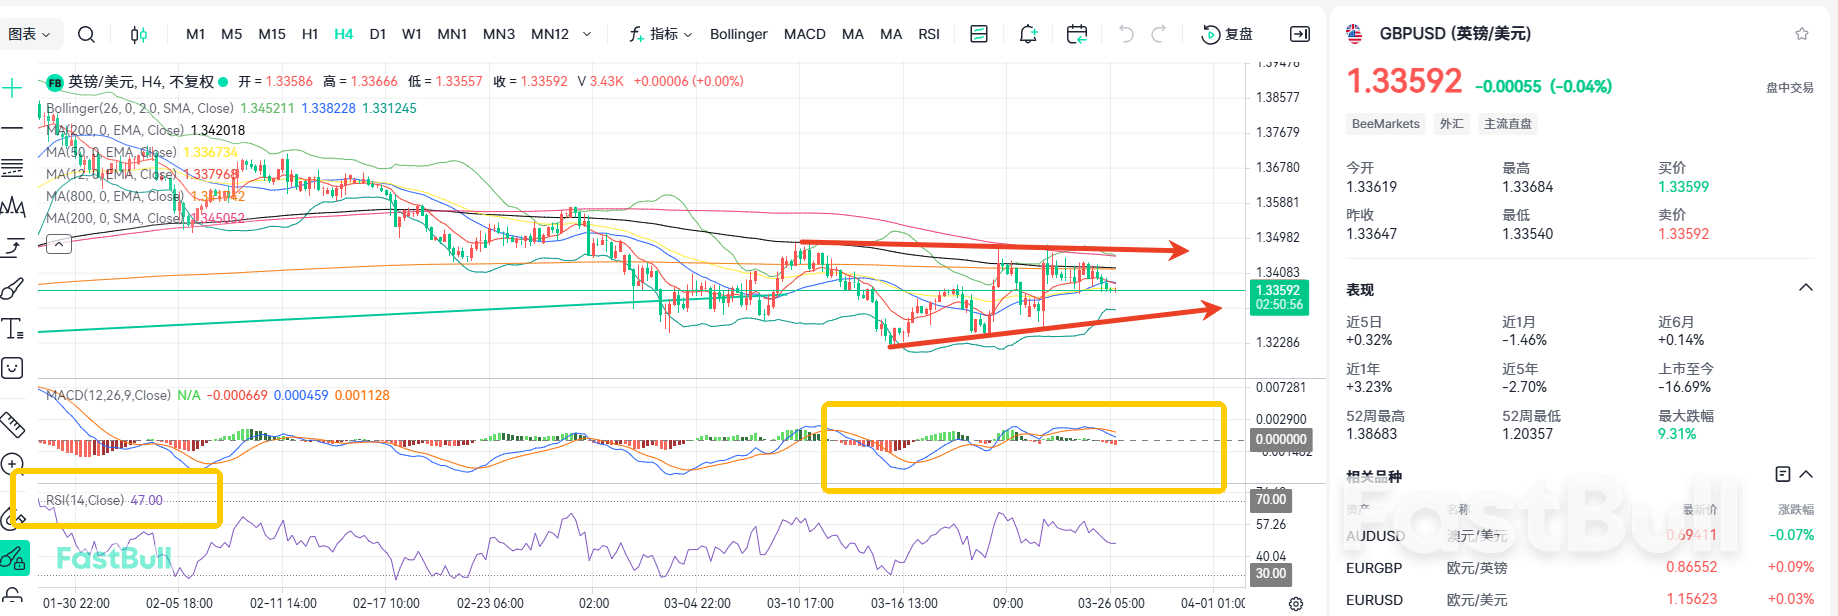Screen dimensions: 1838x616
Task: Open the 图表 dropdown menu
Action: 29,34
